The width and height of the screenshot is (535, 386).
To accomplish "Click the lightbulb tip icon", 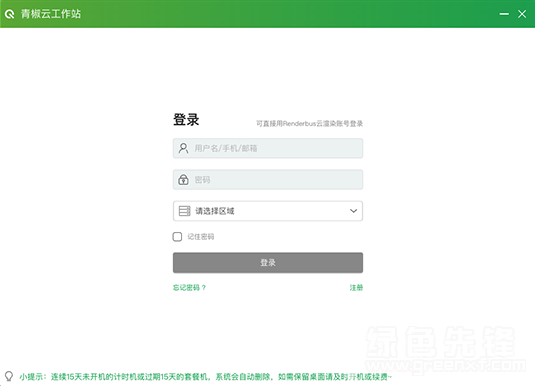I will pyautogui.click(x=9, y=376).
